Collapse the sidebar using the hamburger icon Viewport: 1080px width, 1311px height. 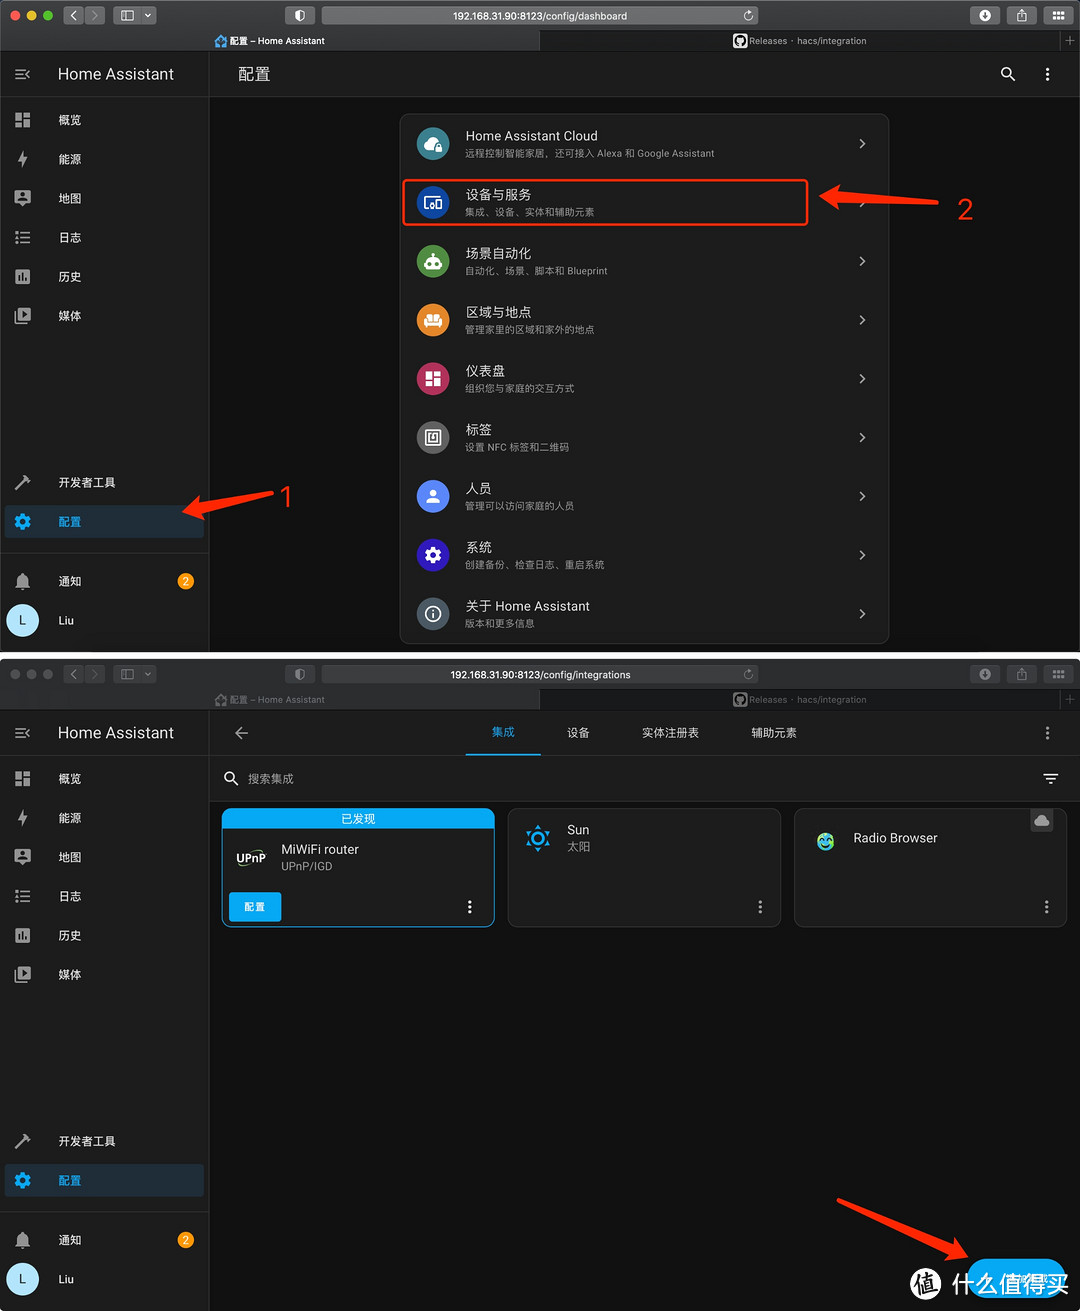click(22, 73)
